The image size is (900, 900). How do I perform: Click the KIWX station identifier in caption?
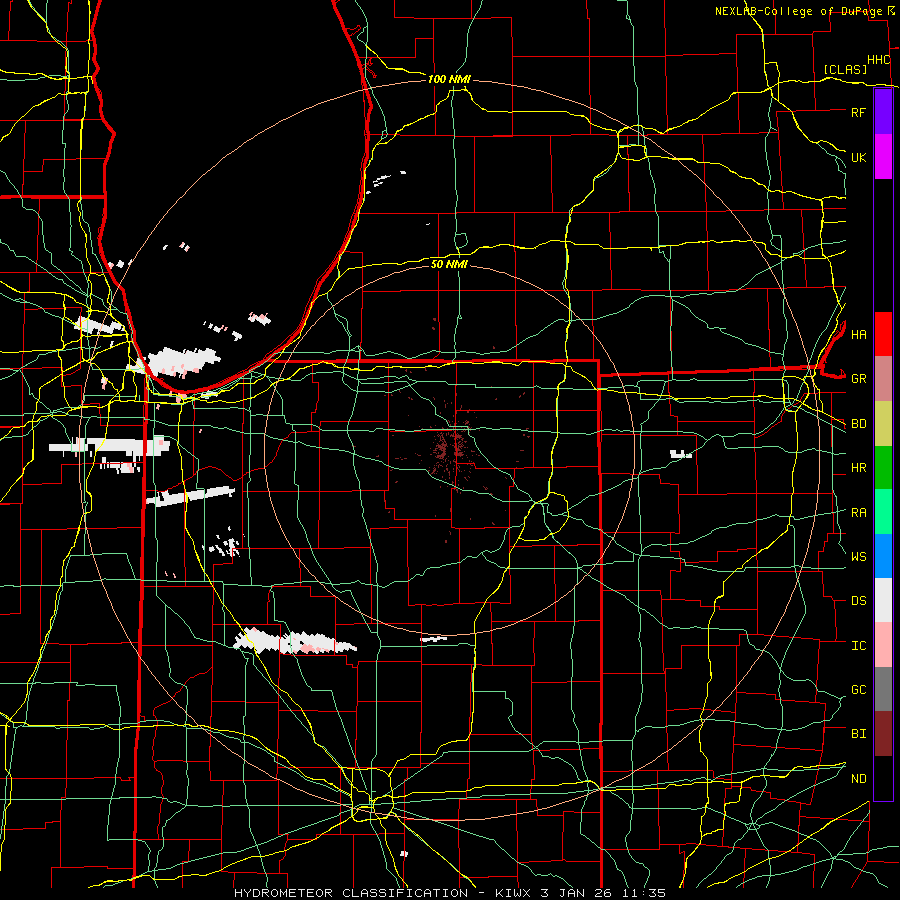[513, 893]
